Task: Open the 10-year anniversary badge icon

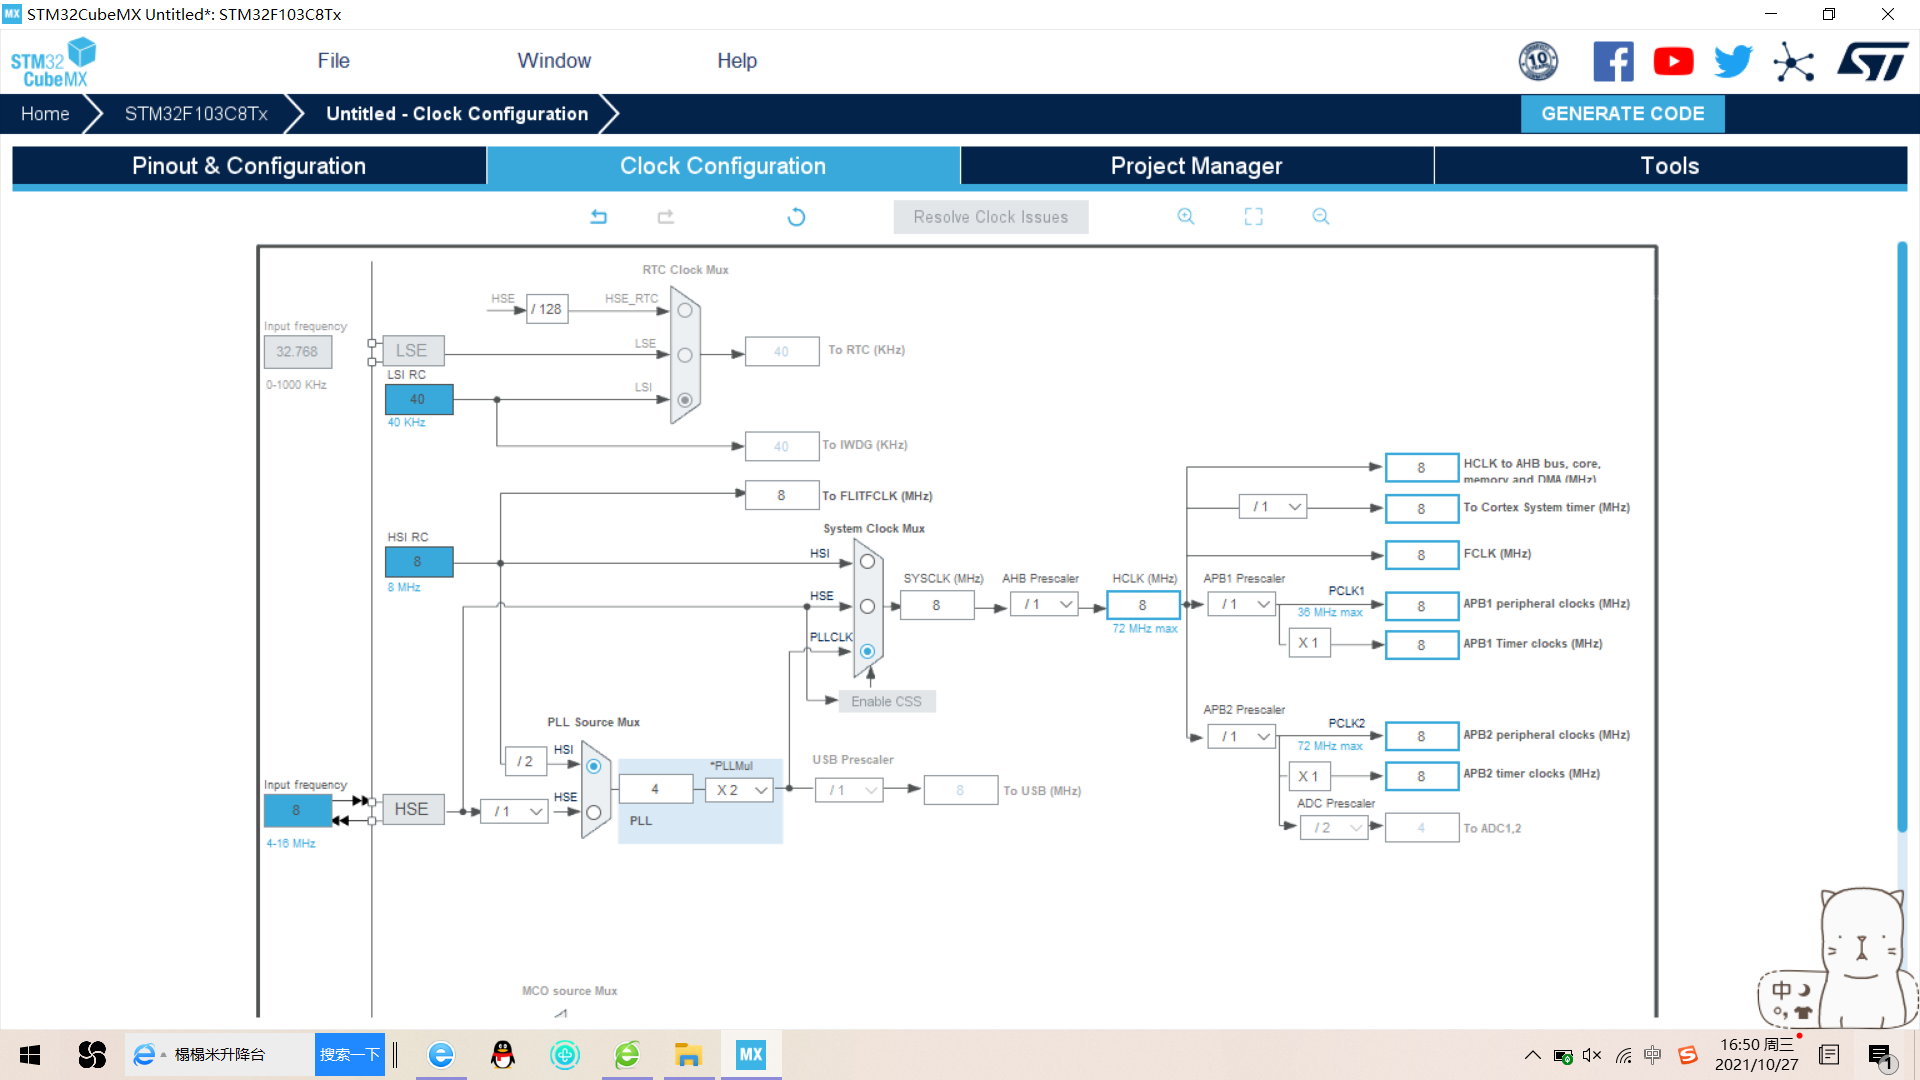Action: click(x=1538, y=62)
